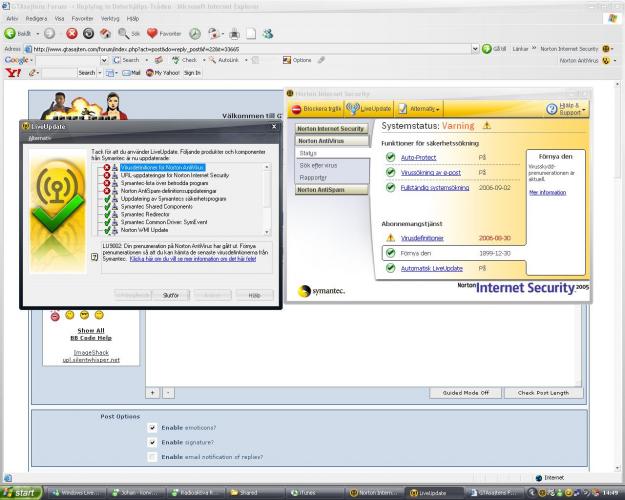This screenshot has height=500, width=625.
Task: Click the Windows Start button
Action: tap(24, 492)
